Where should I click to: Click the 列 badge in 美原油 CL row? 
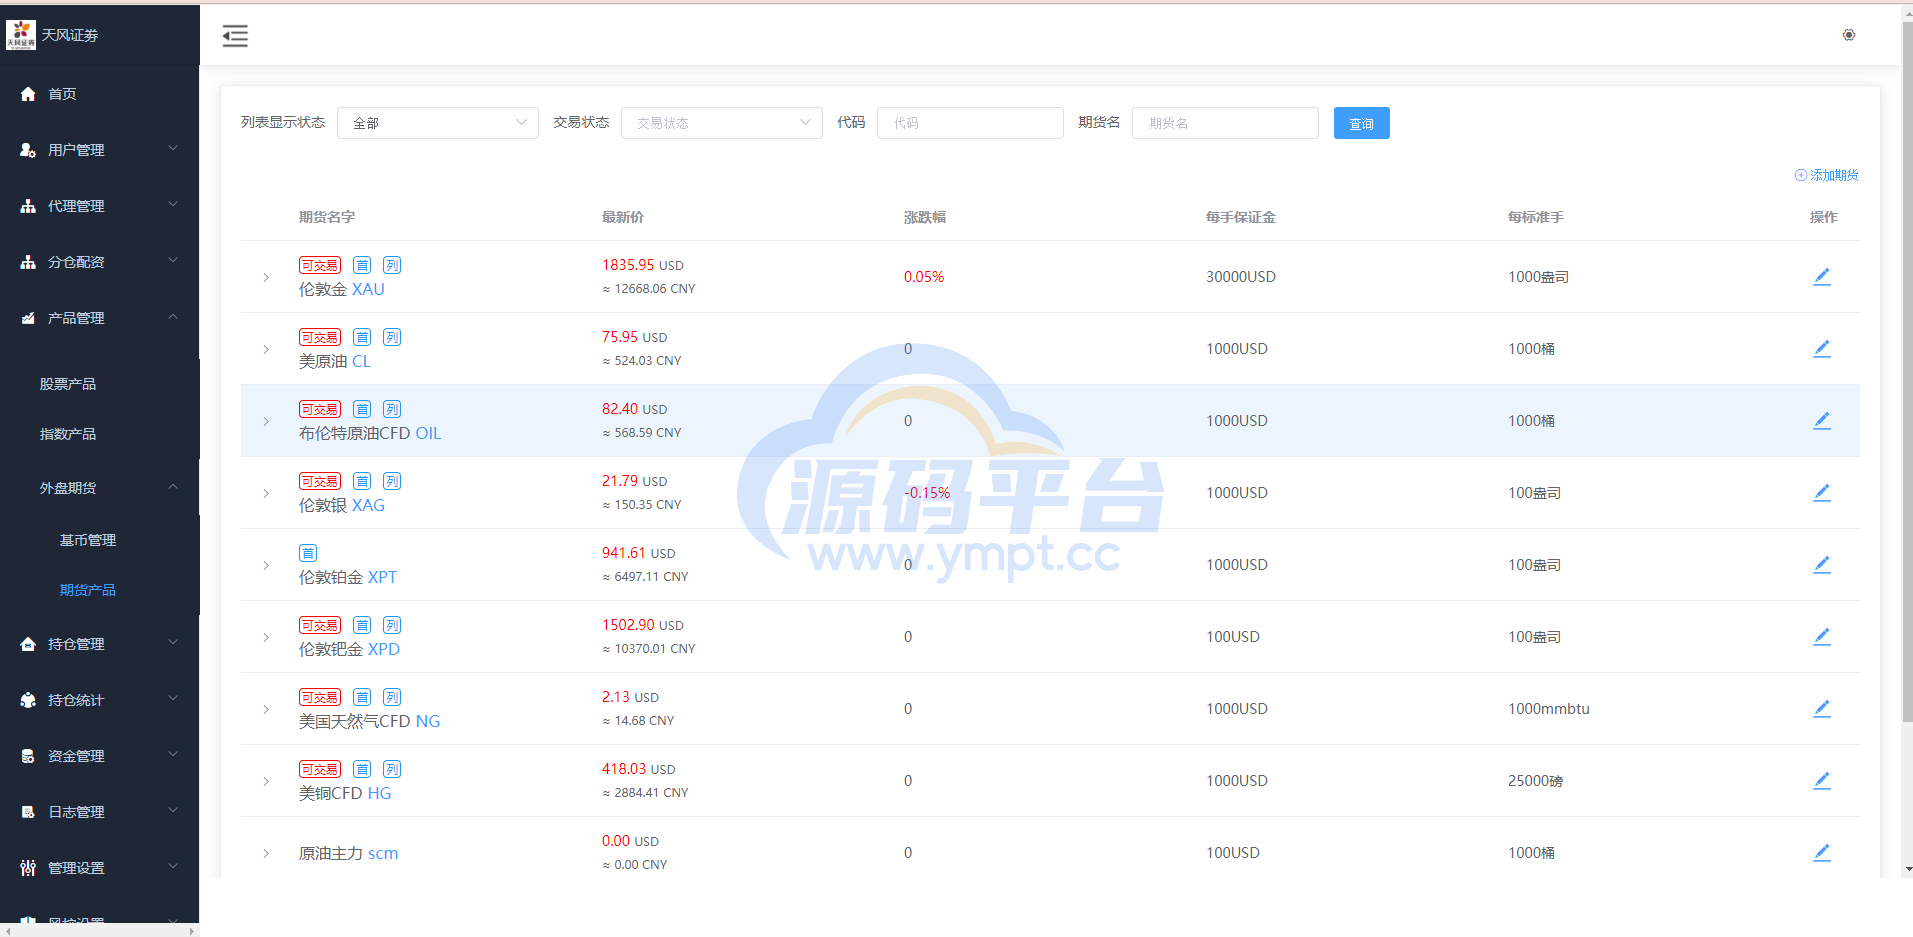[x=392, y=337]
